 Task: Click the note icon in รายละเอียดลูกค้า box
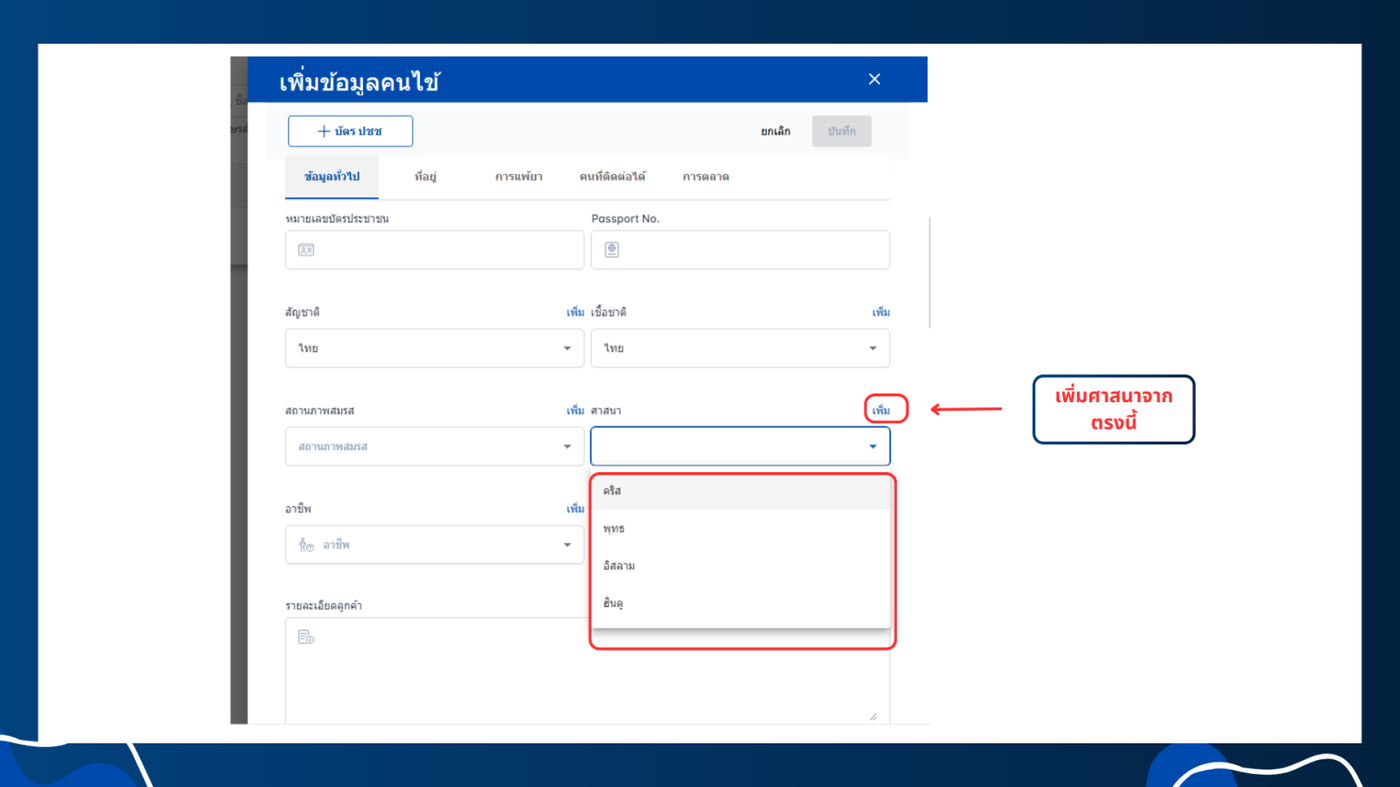(306, 636)
